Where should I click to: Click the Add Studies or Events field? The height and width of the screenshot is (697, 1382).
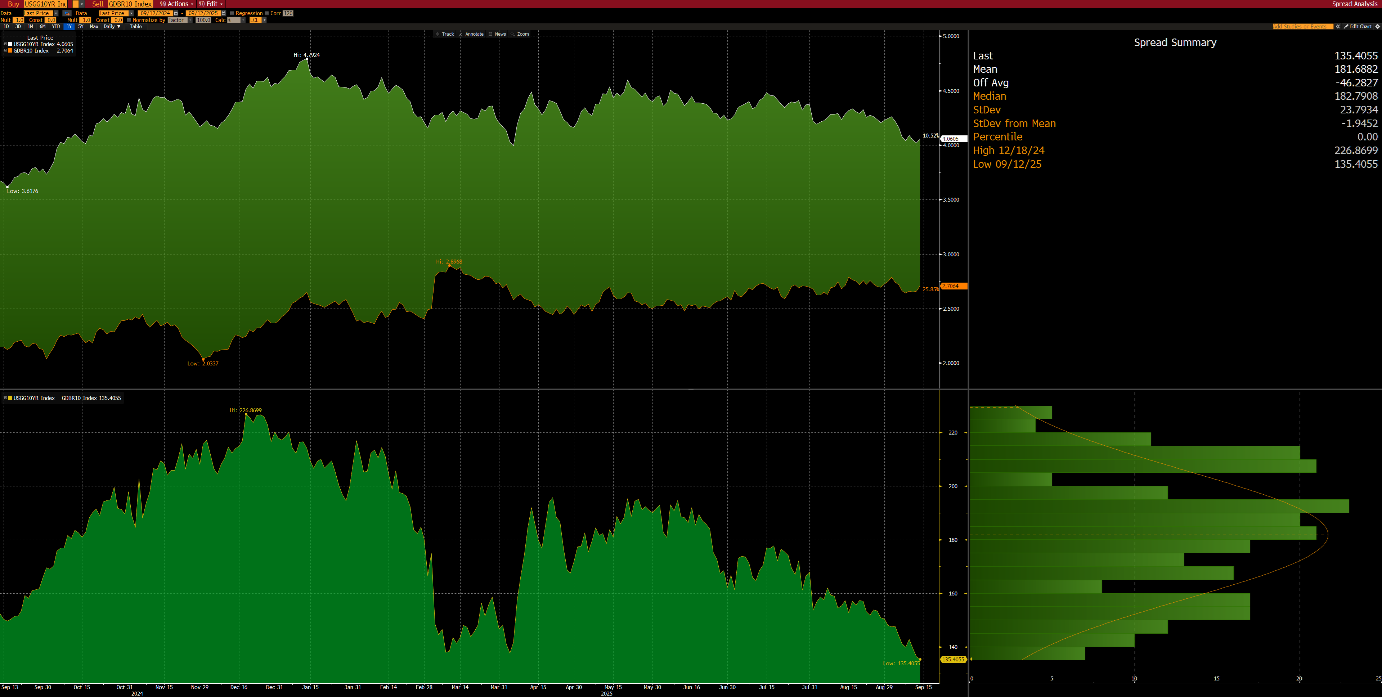click(x=1303, y=26)
